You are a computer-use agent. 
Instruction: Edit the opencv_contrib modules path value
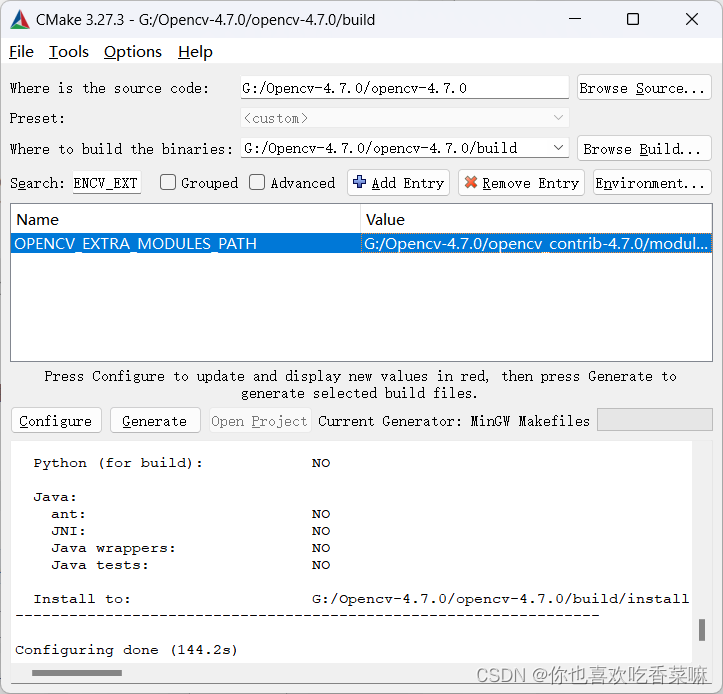point(536,243)
